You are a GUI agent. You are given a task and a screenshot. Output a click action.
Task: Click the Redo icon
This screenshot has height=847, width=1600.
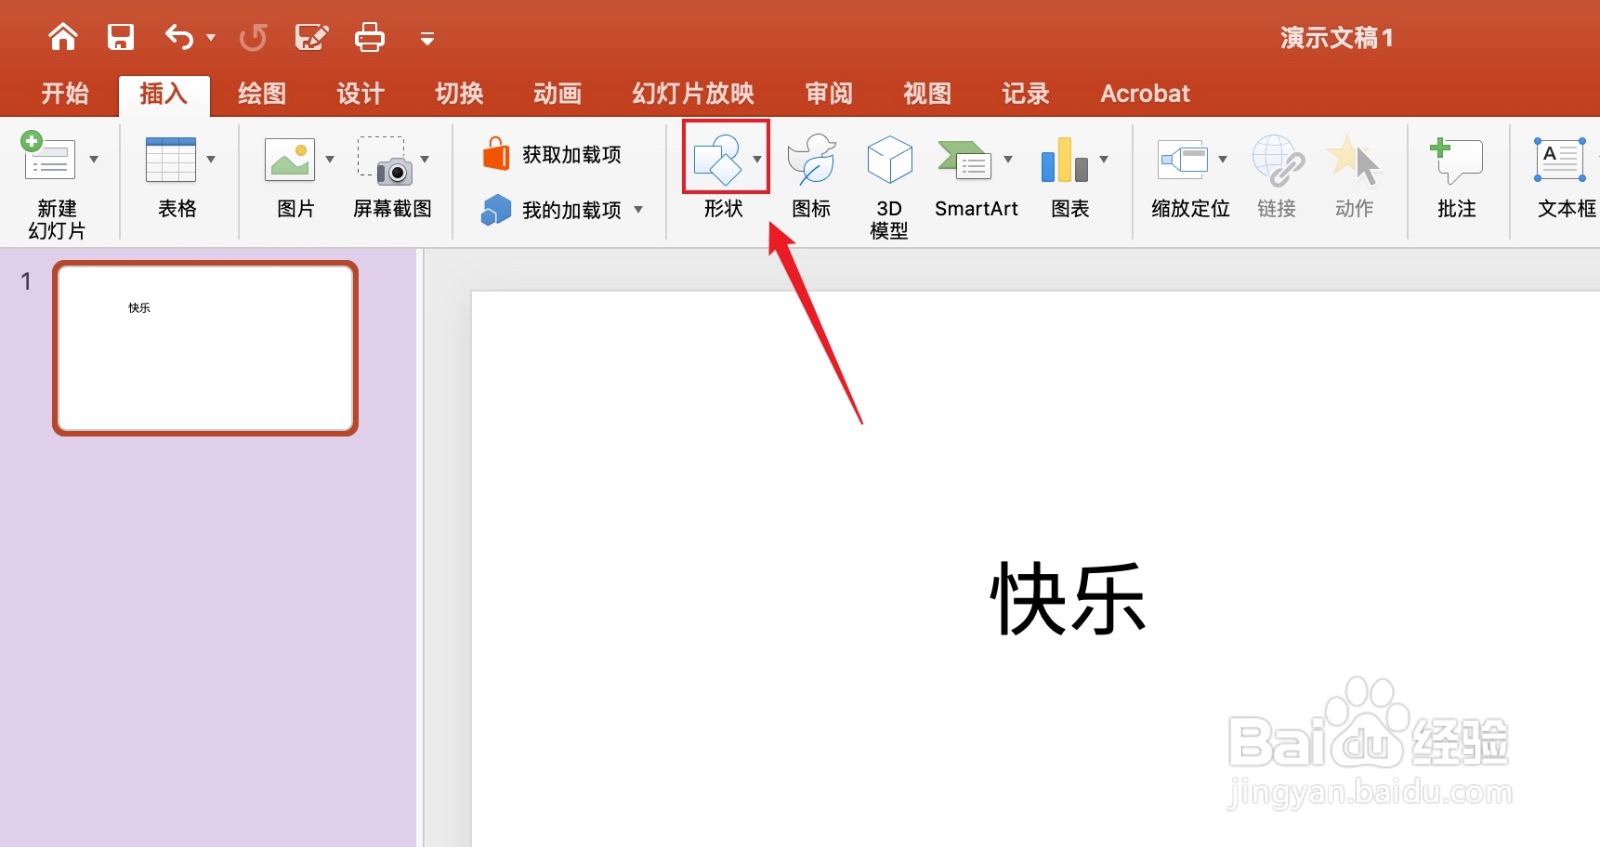(253, 38)
